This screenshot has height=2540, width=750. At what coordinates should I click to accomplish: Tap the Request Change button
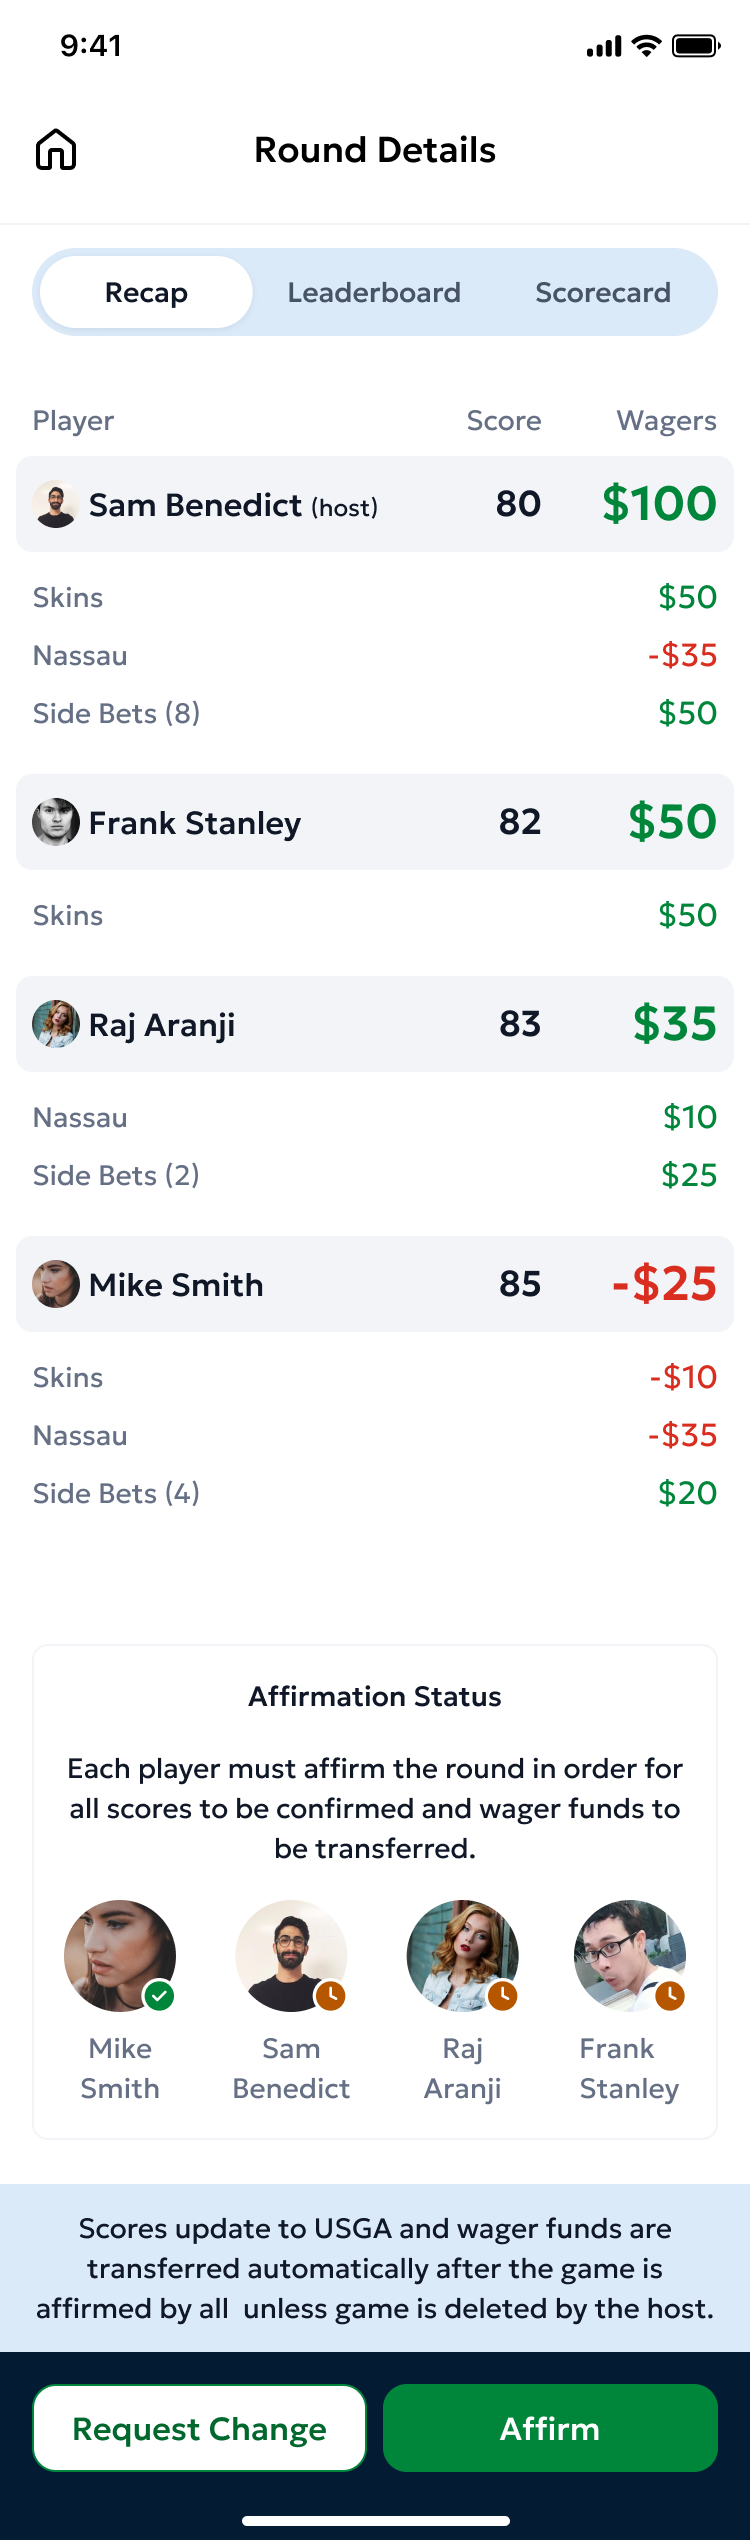198,2428
